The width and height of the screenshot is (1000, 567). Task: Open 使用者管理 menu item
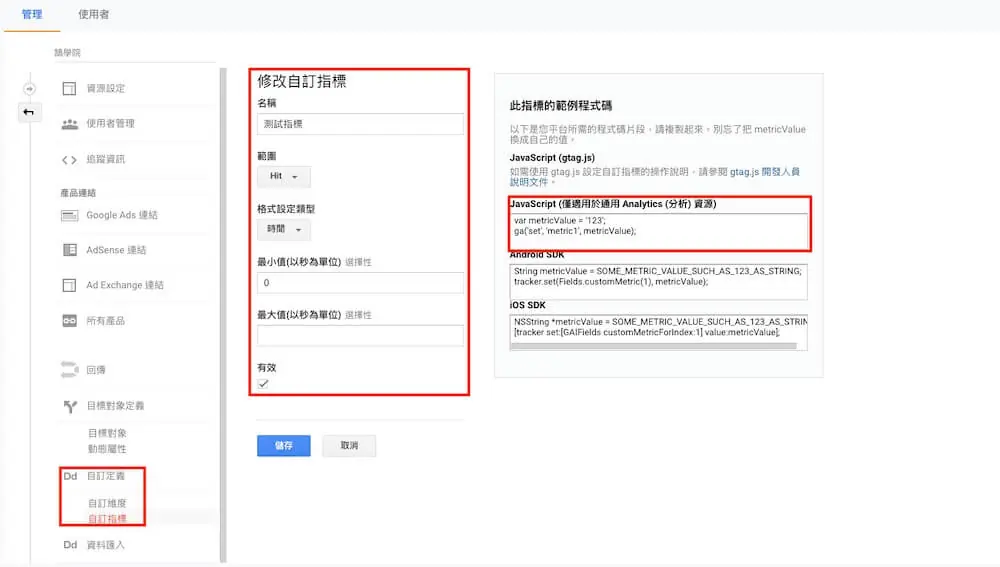110,124
